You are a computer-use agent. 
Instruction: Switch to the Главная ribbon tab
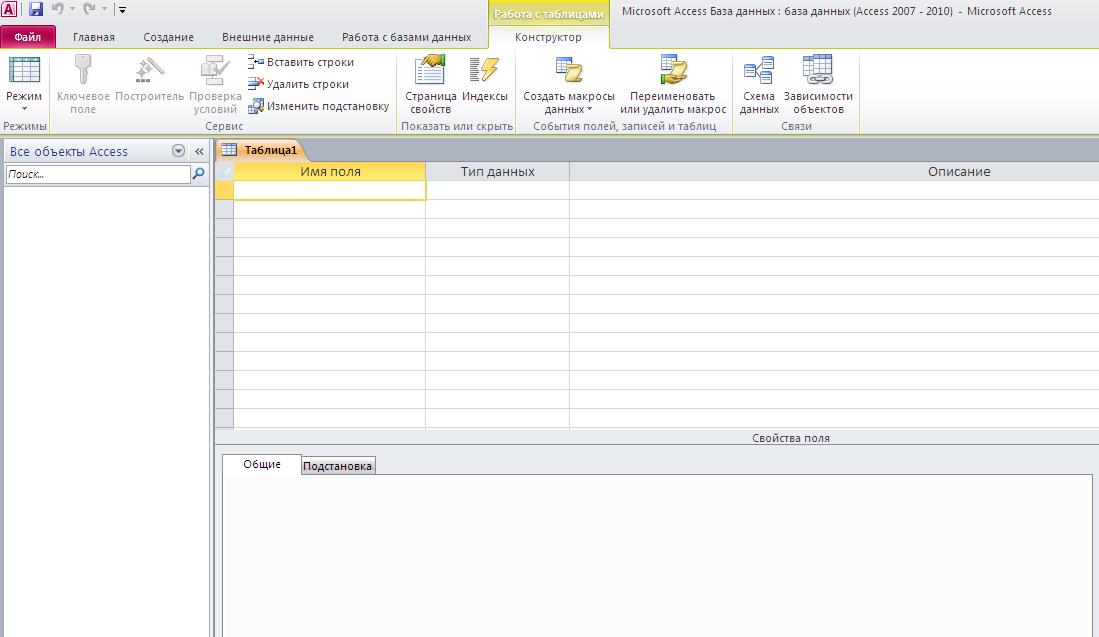point(94,37)
